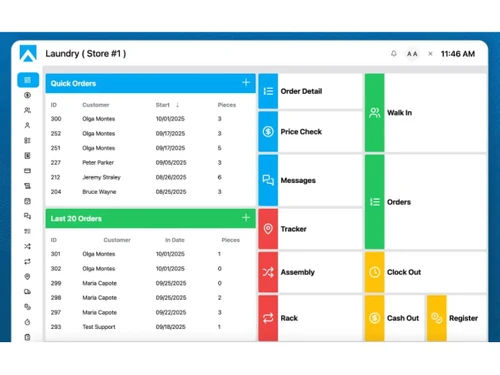The height and width of the screenshot is (375, 500).
Task: Click the credit card icon in sidebar
Action: click(x=28, y=171)
